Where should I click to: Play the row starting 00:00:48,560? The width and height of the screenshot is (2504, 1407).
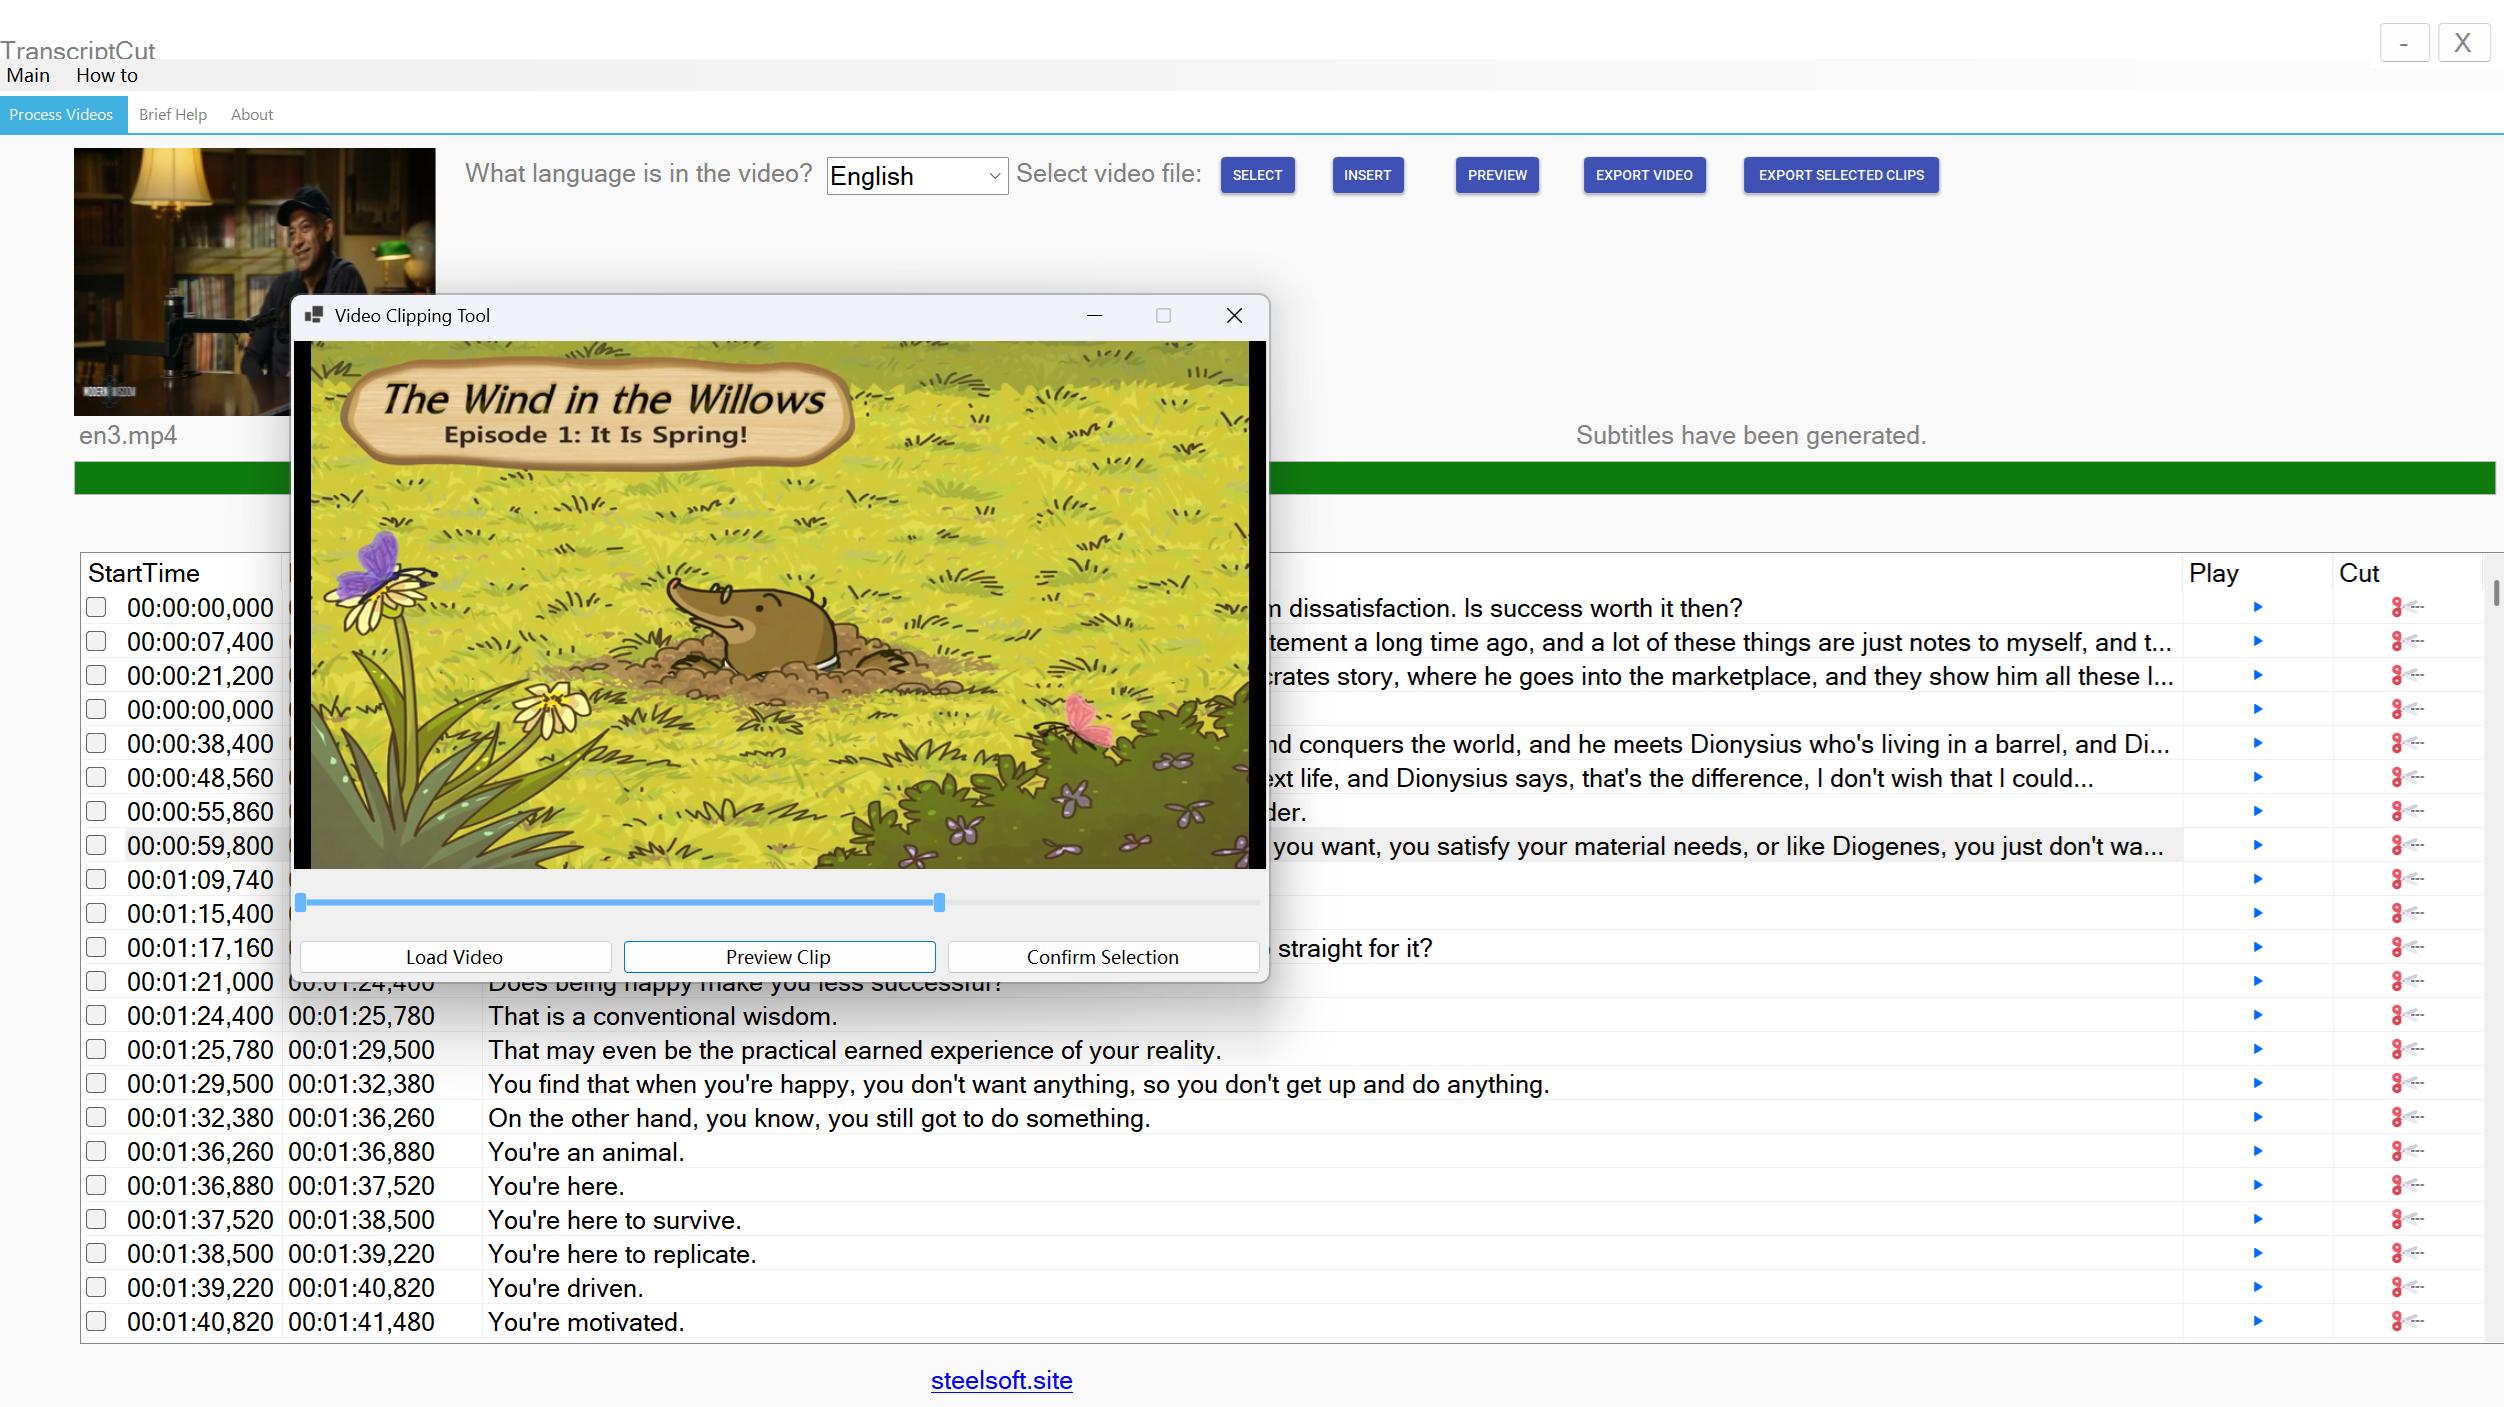tap(2257, 777)
